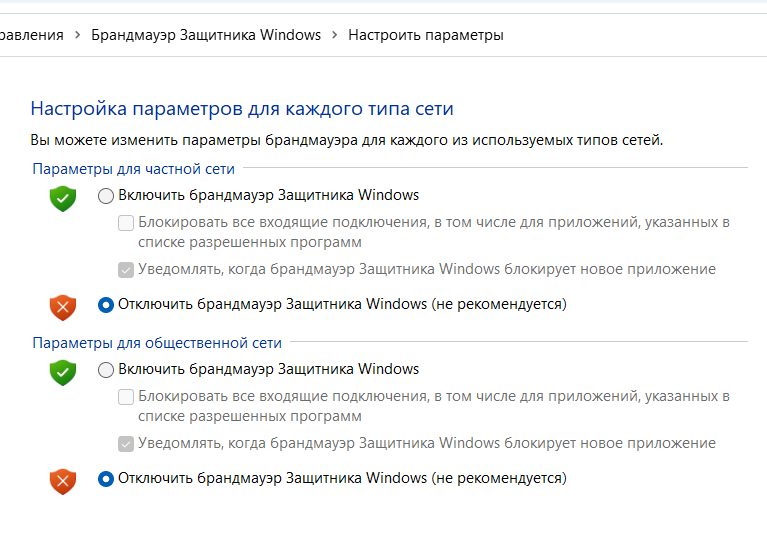Go to the truncated first breadcrumb item

pyautogui.click(x=30, y=35)
